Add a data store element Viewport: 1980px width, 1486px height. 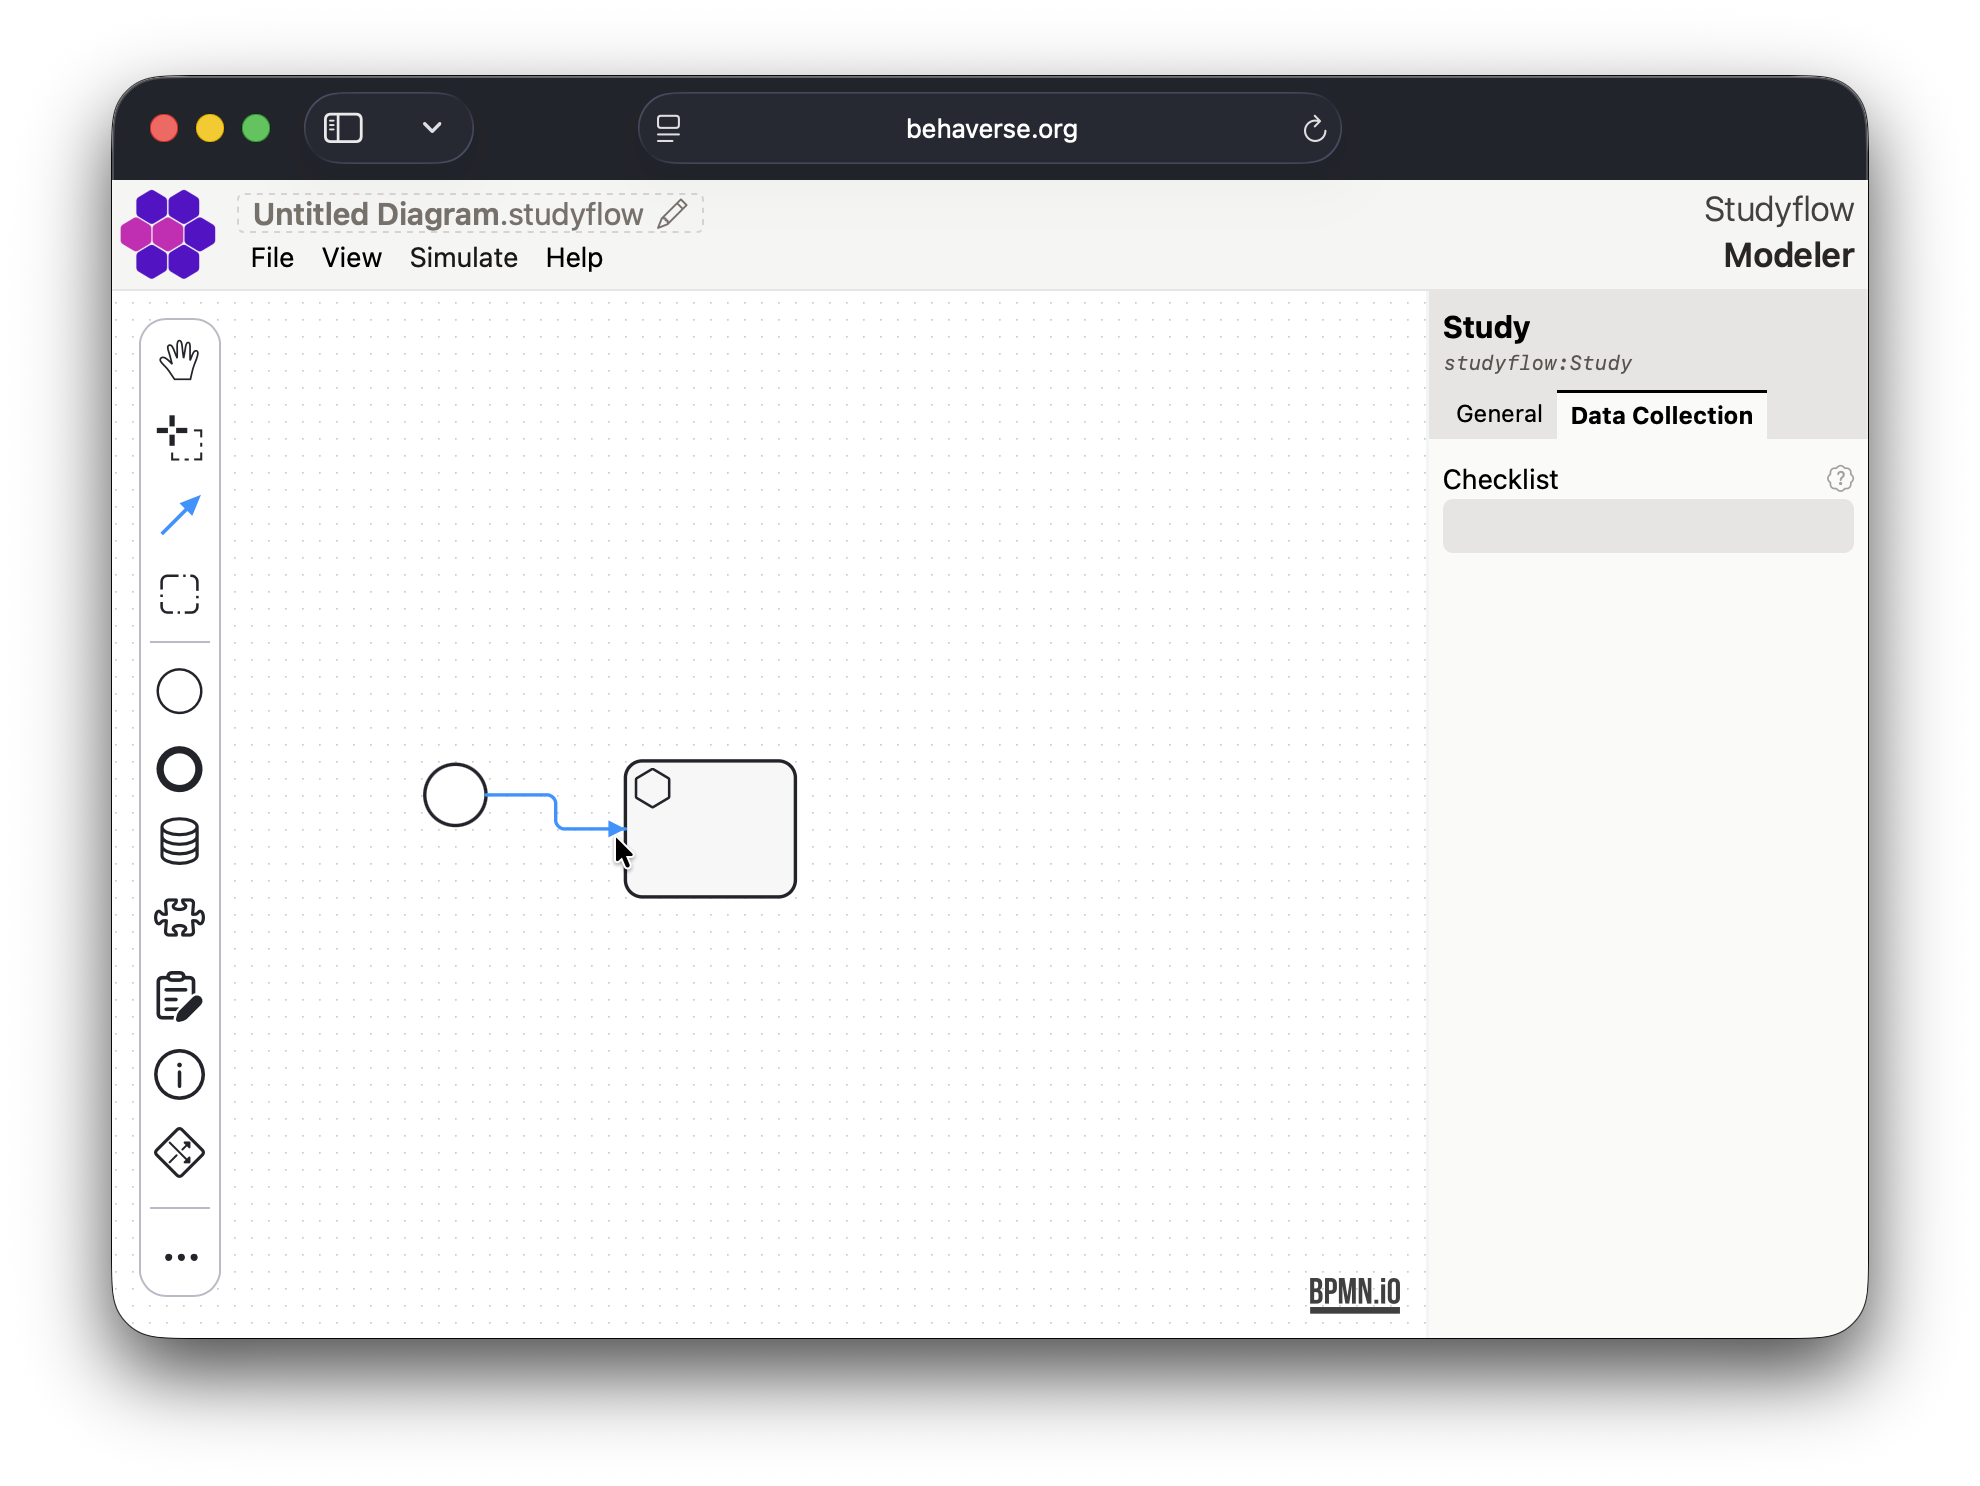pyautogui.click(x=180, y=841)
